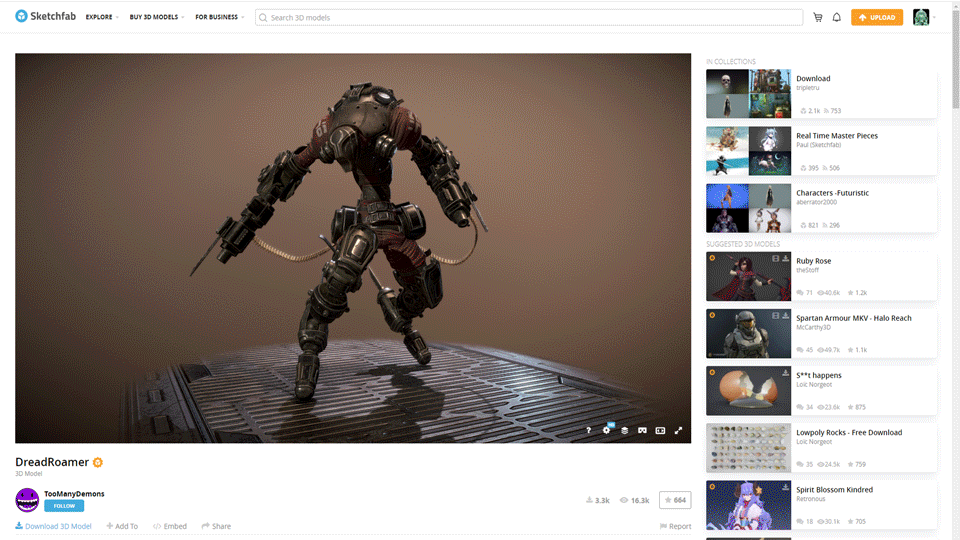Screen dimensions: 960x540
Task: Open the Real Time Master Pieces thumbnail grid
Action: point(748,151)
